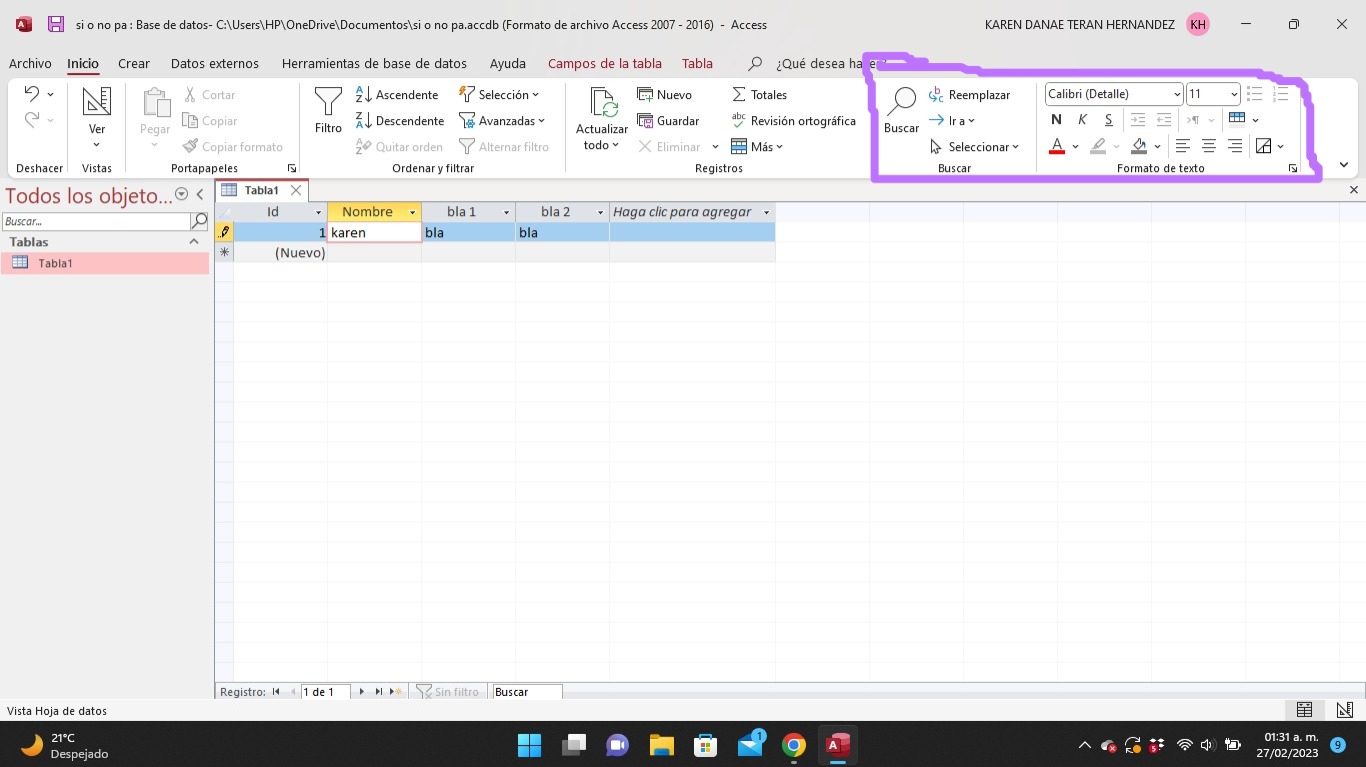Toggle italic (K) formatting

click(1082, 120)
